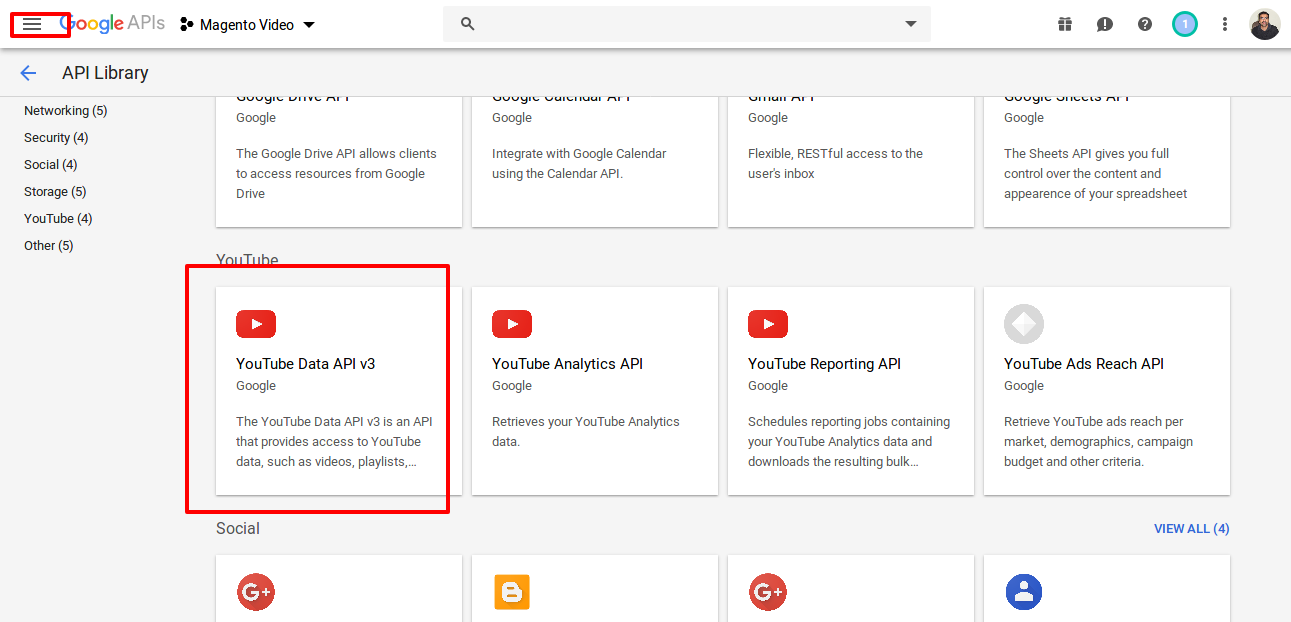
Task: Click the orange Blogger icon
Action: tap(512, 593)
